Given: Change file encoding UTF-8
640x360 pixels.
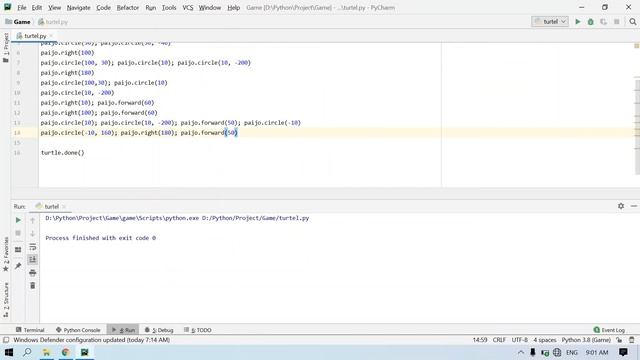Looking at the screenshot, I should (519, 340).
